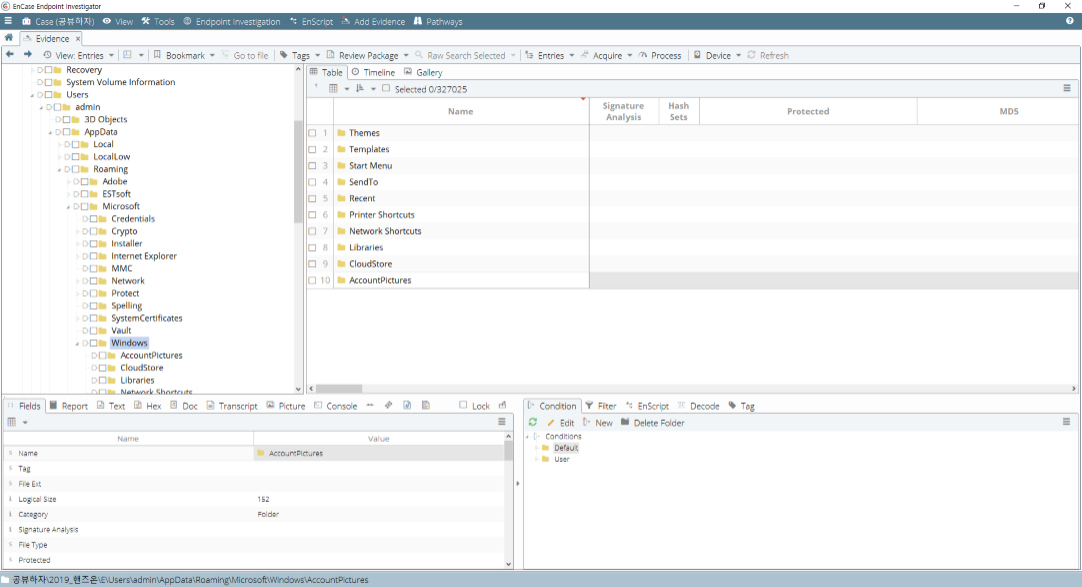Open the EnScript menu in the top bar

(311, 21)
